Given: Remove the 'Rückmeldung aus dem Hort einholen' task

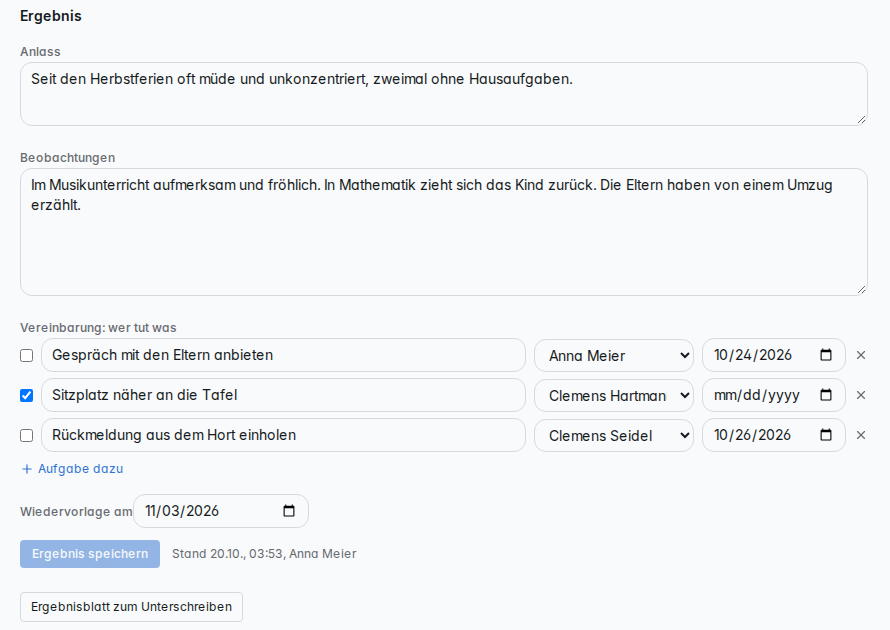Looking at the screenshot, I should pyautogui.click(x=861, y=435).
